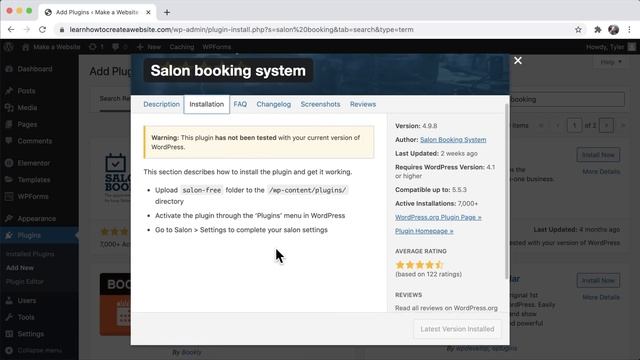Click the Salon booking system modal title

[228, 71]
